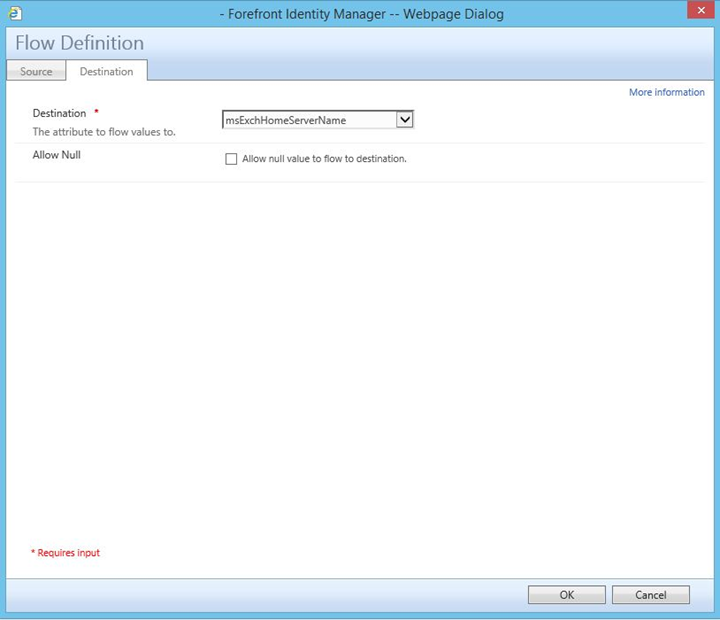Close the Webpage Dialog window
This screenshot has height=620, width=720.
tap(701, 10)
